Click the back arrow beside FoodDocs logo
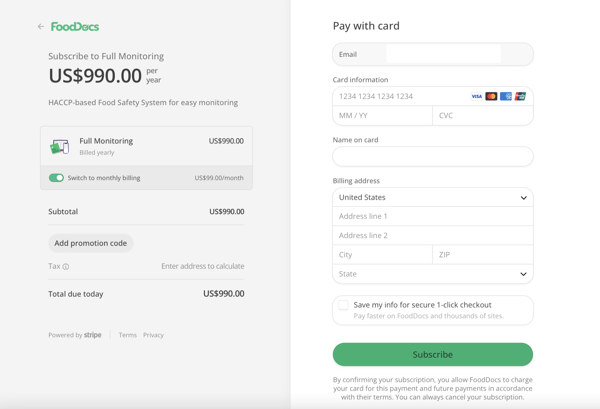Viewport: 600px width, 409px height. point(41,26)
